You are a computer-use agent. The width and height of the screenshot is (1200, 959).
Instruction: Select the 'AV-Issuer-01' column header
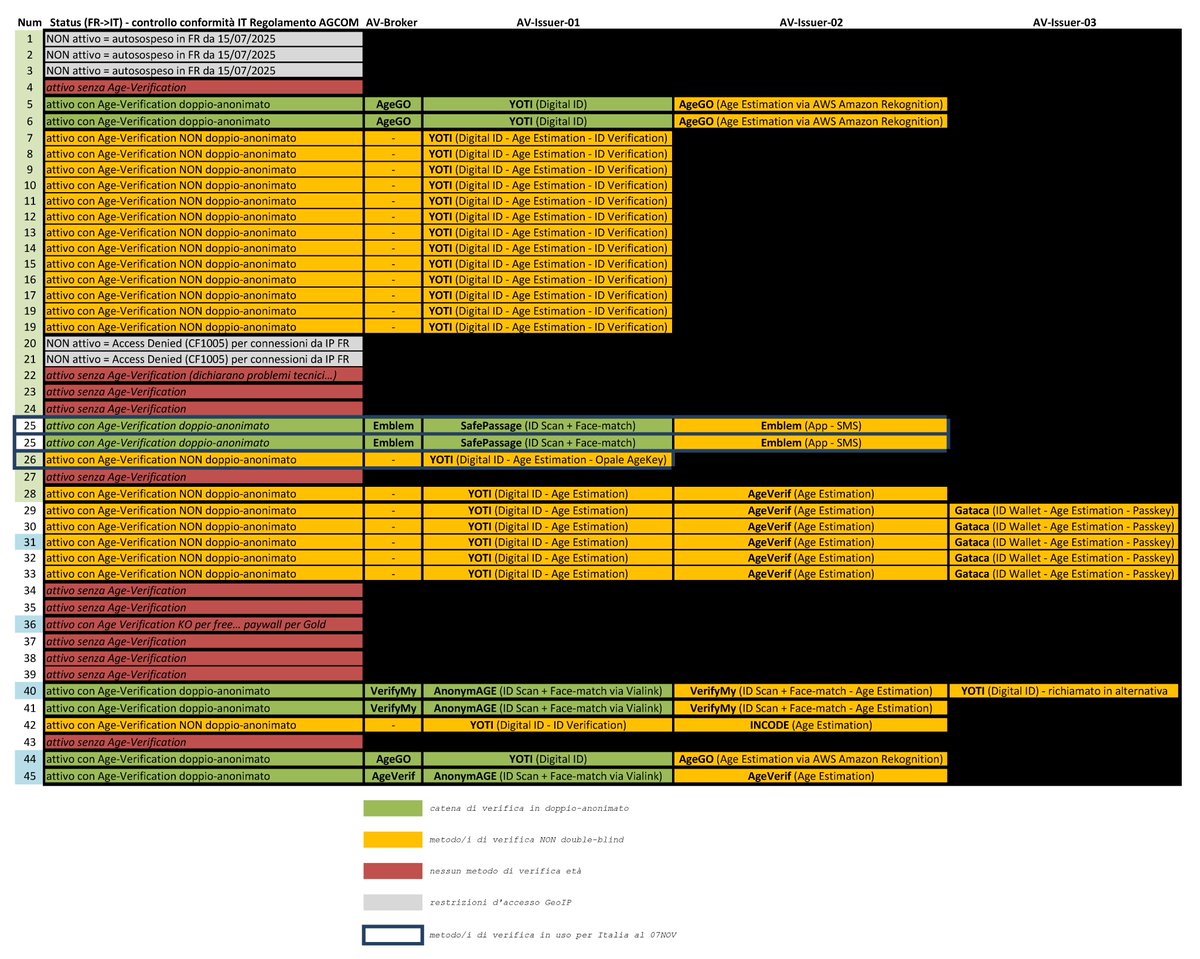tap(548, 20)
